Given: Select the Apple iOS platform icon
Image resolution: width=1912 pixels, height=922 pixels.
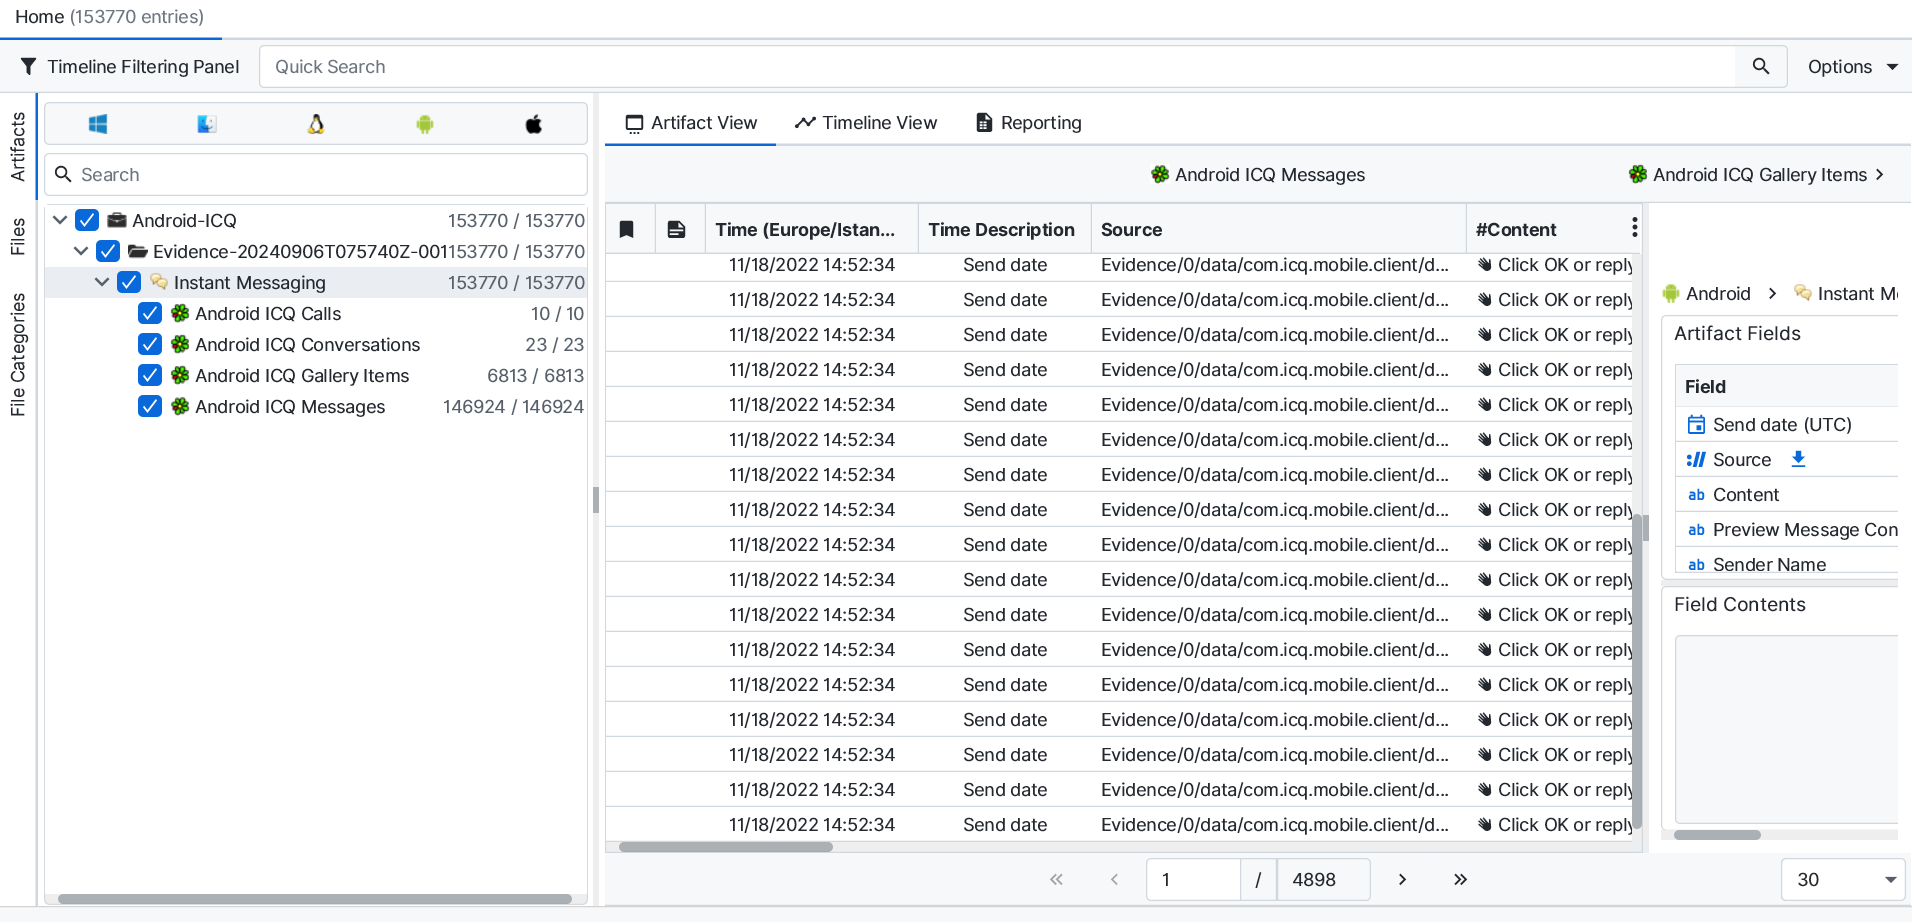Looking at the screenshot, I should [534, 124].
